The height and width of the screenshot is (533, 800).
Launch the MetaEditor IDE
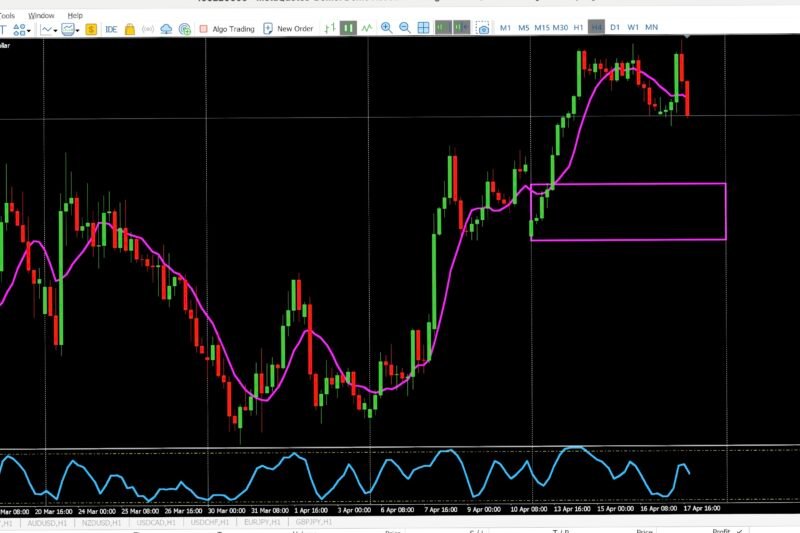tap(111, 29)
